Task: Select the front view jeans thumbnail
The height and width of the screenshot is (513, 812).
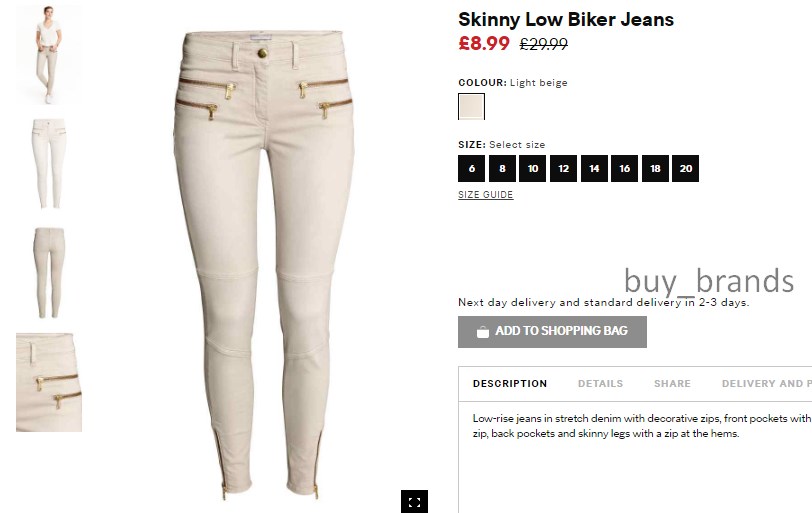Action: pos(49,164)
